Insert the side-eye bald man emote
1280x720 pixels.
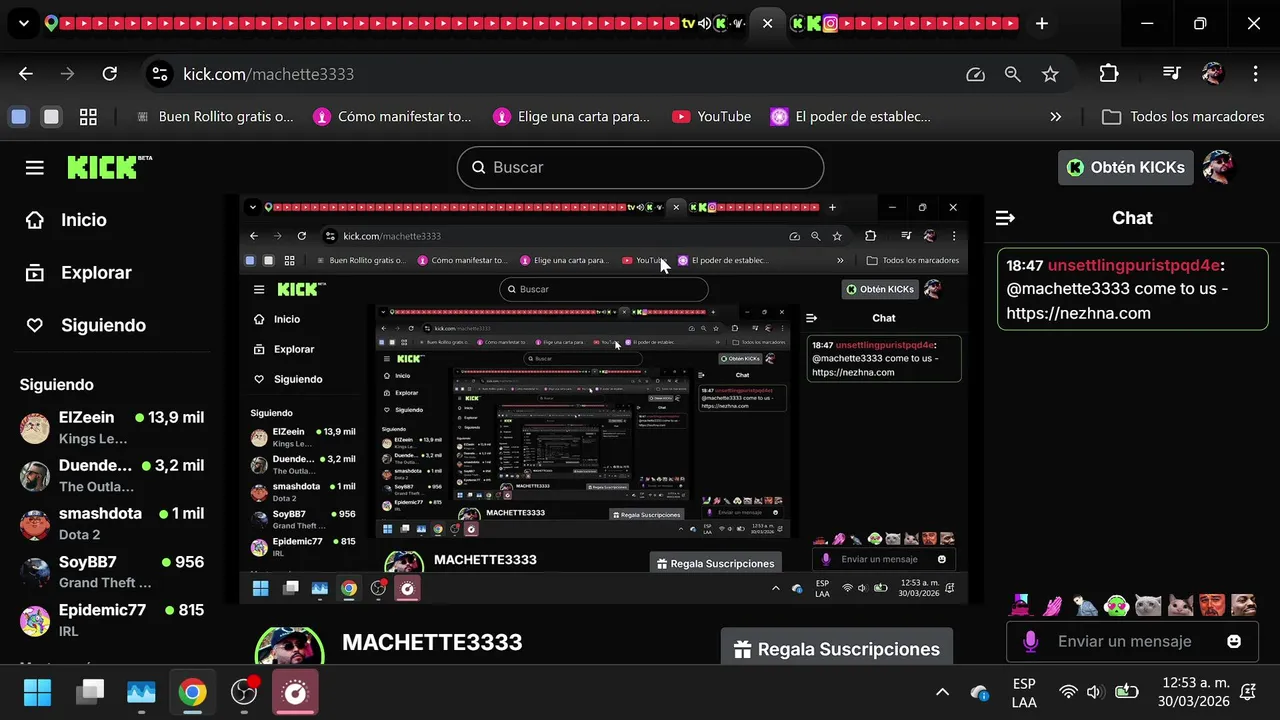point(1244,605)
